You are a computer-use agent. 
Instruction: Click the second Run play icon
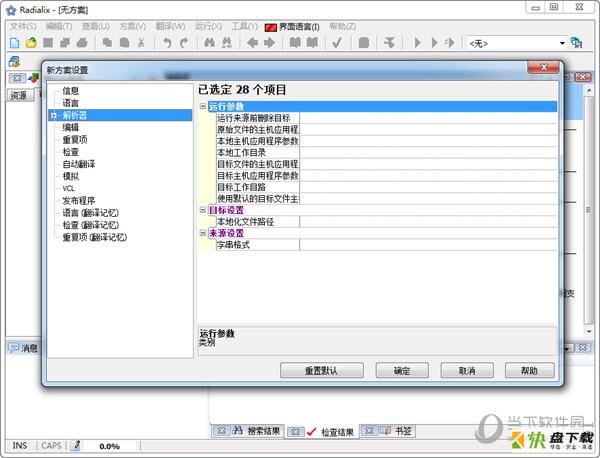pos(434,42)
